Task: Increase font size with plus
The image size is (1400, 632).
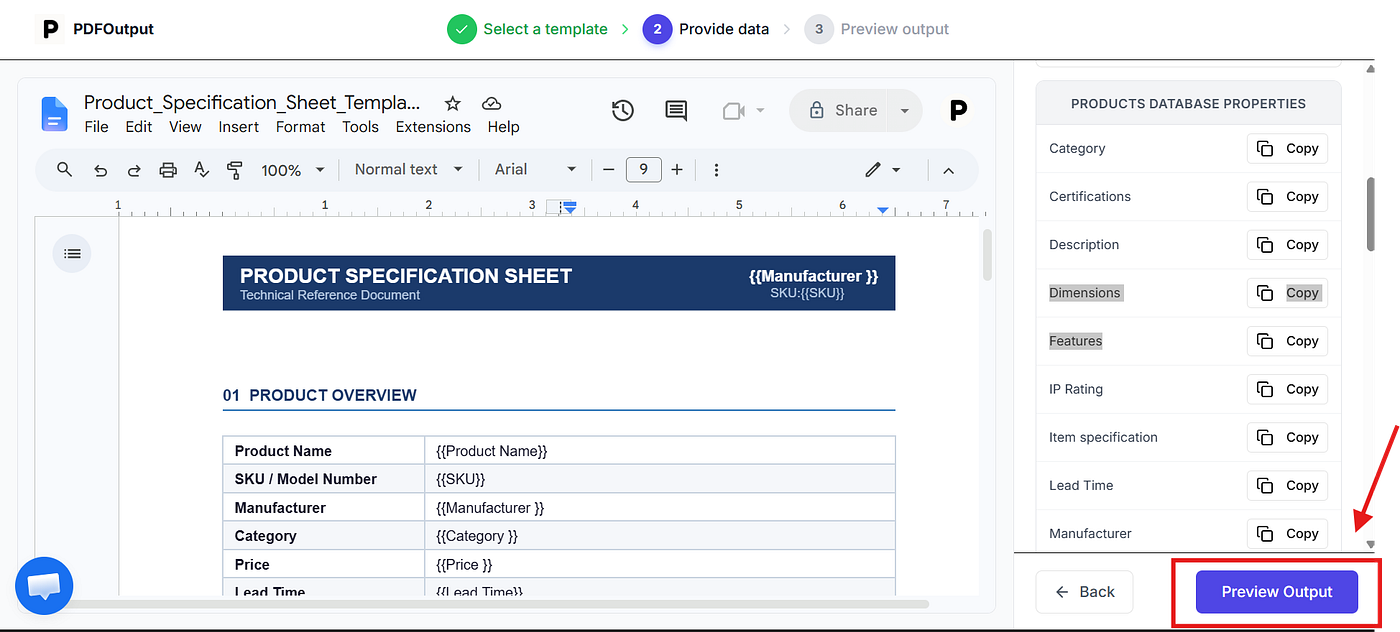Action: pos(677,170)
